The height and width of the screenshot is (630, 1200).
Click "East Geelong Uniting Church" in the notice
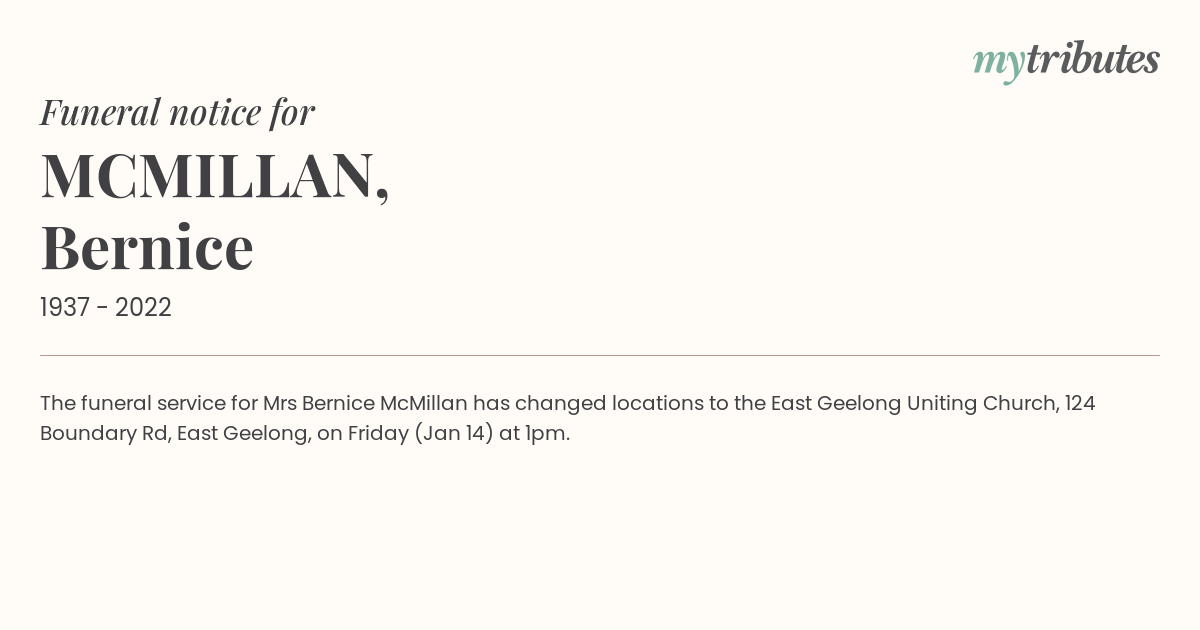(x=914, y=403)
